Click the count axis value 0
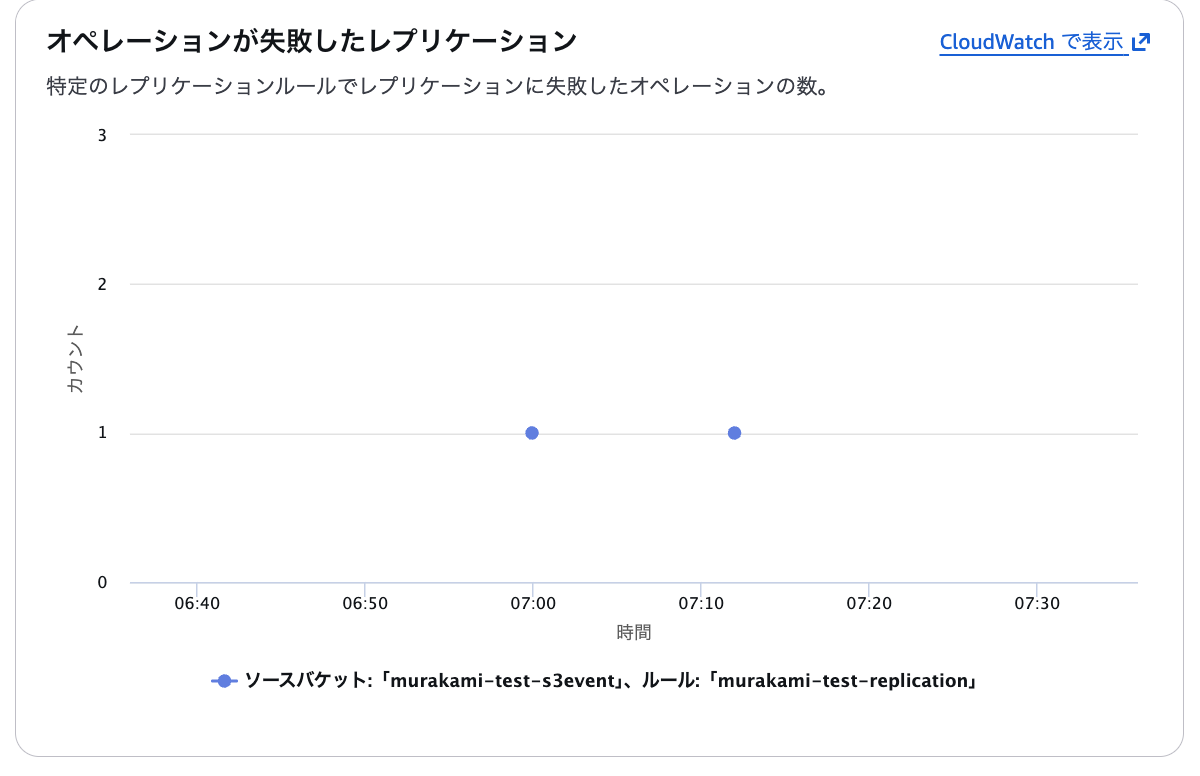The height and width of the screenshot is (776, 1200). (103, 582)
